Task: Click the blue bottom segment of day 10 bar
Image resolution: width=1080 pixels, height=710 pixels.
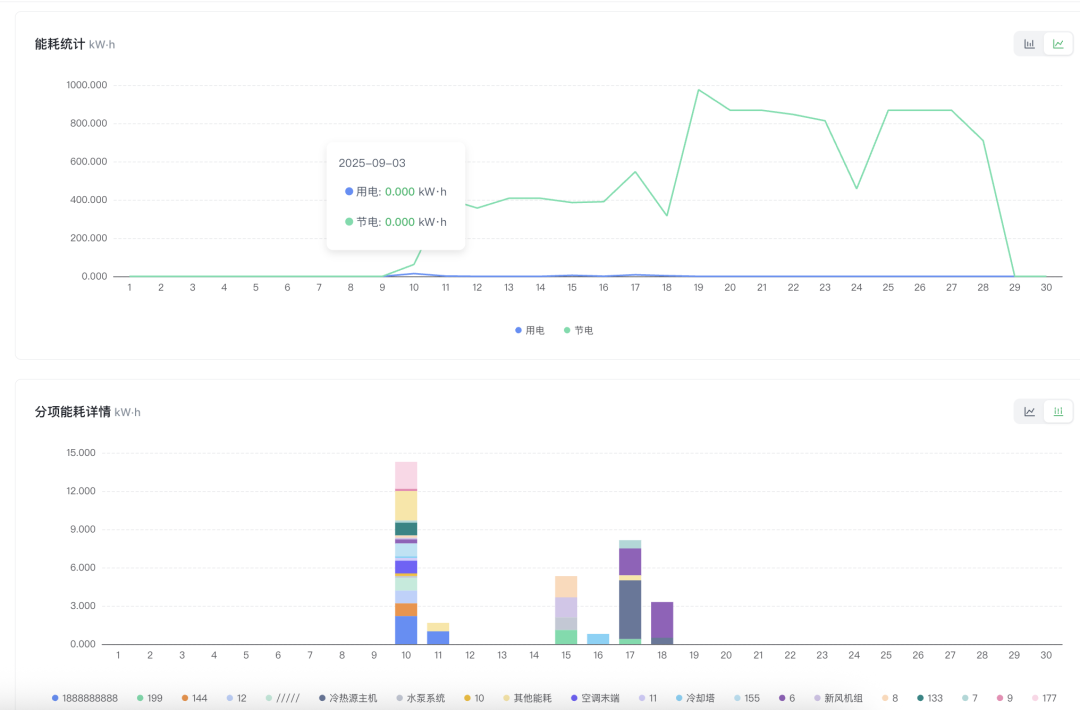Action: [406, 630]
